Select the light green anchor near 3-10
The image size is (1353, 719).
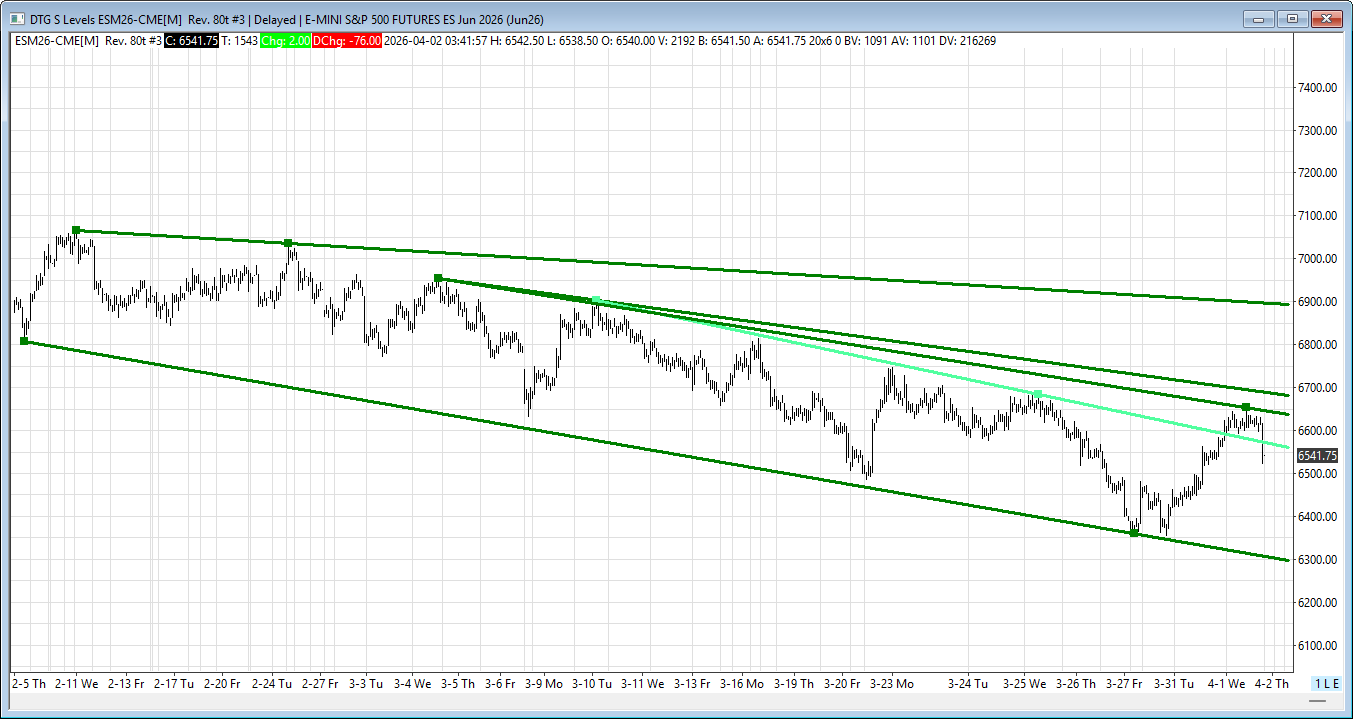(x=597, y=300)
